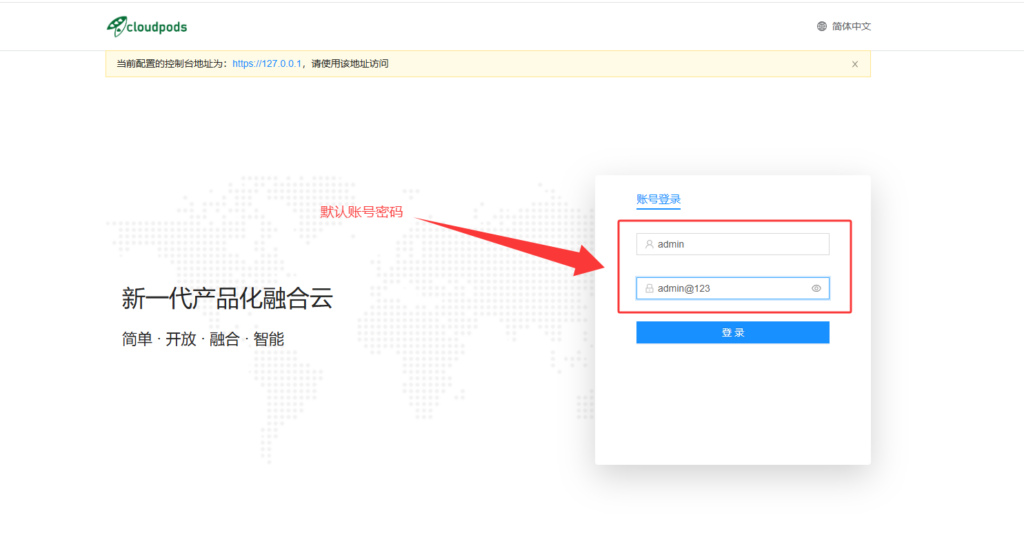Open the 简体中文 language selector
The width and height of the screenshot is (1024, 540).
tap(851, 26)
